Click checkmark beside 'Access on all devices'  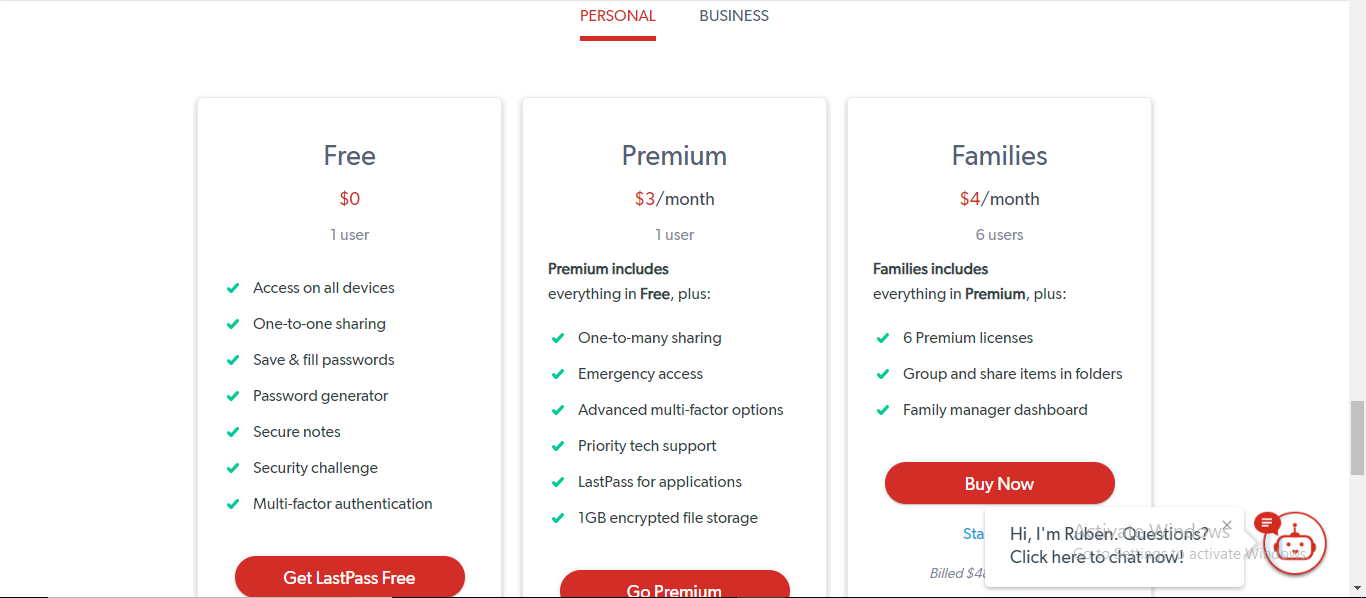(x=233, y=288)
